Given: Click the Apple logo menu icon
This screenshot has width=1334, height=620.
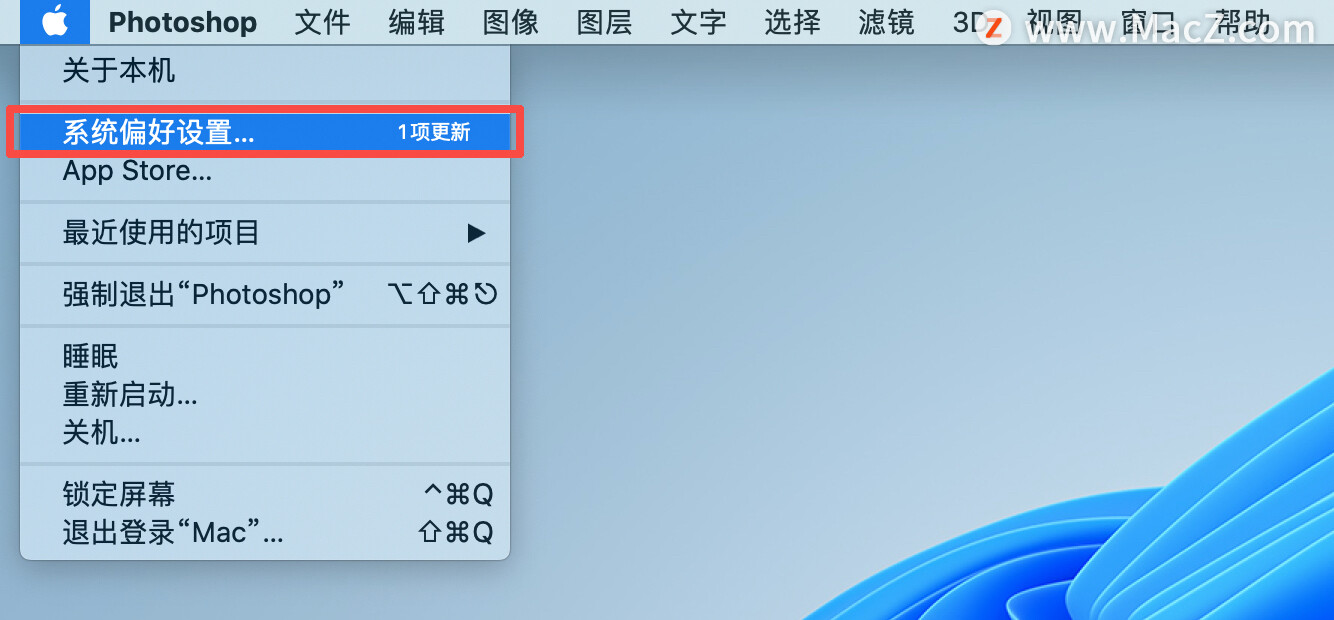Looking at the screenshot, I should pos(55,21).
